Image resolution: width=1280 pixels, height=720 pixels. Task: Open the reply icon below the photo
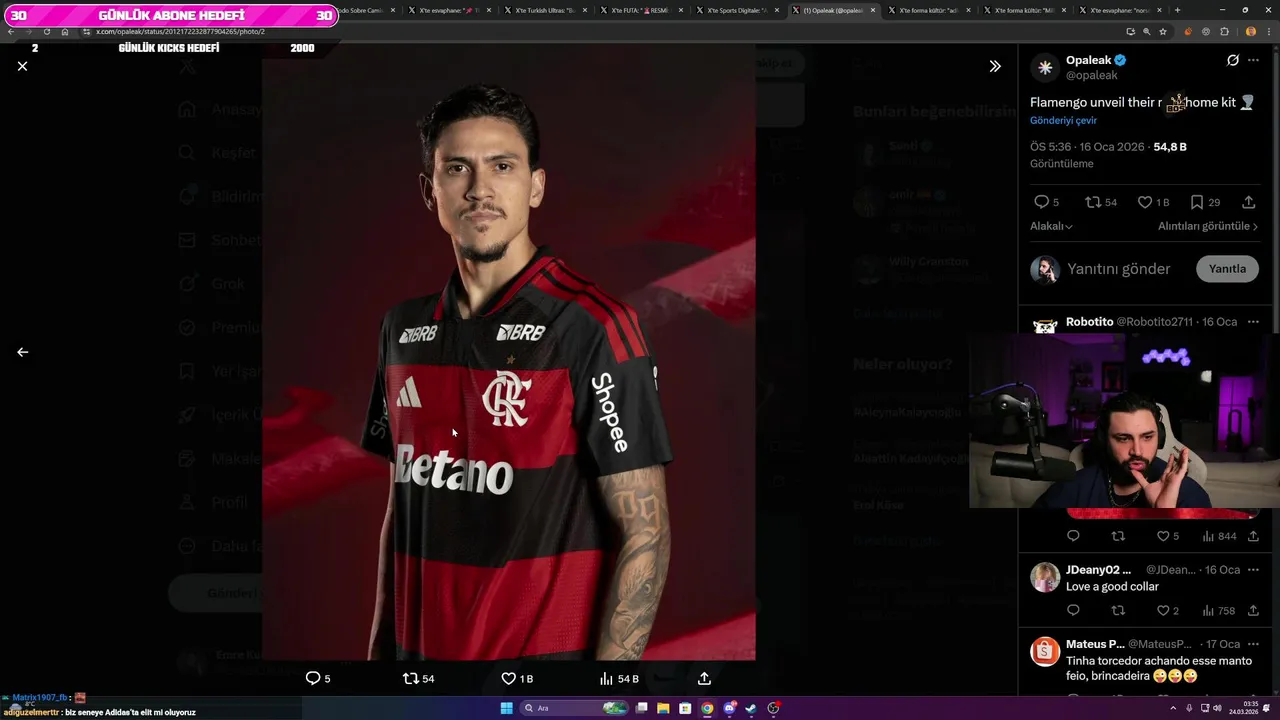[x=312, y=678]
